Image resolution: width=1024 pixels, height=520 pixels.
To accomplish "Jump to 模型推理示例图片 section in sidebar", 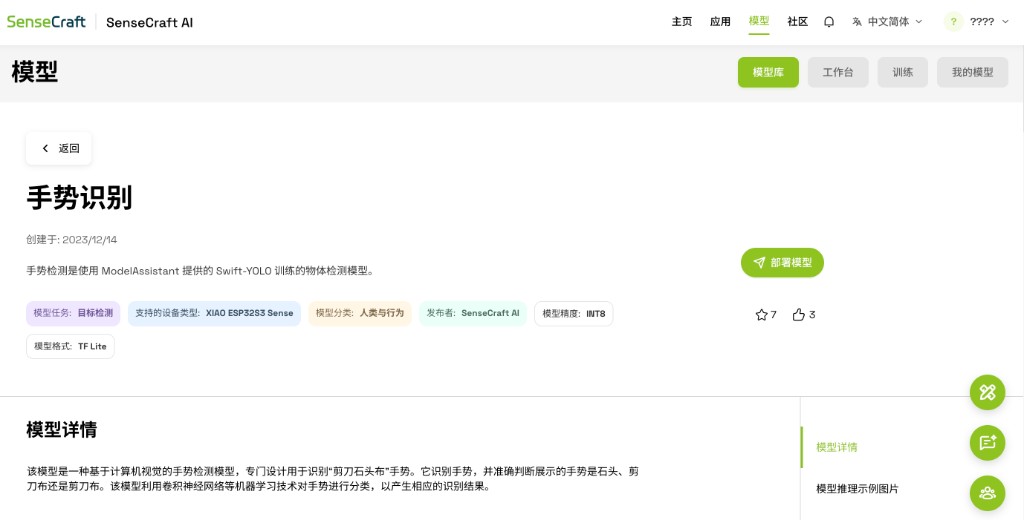I will [857, 489].
